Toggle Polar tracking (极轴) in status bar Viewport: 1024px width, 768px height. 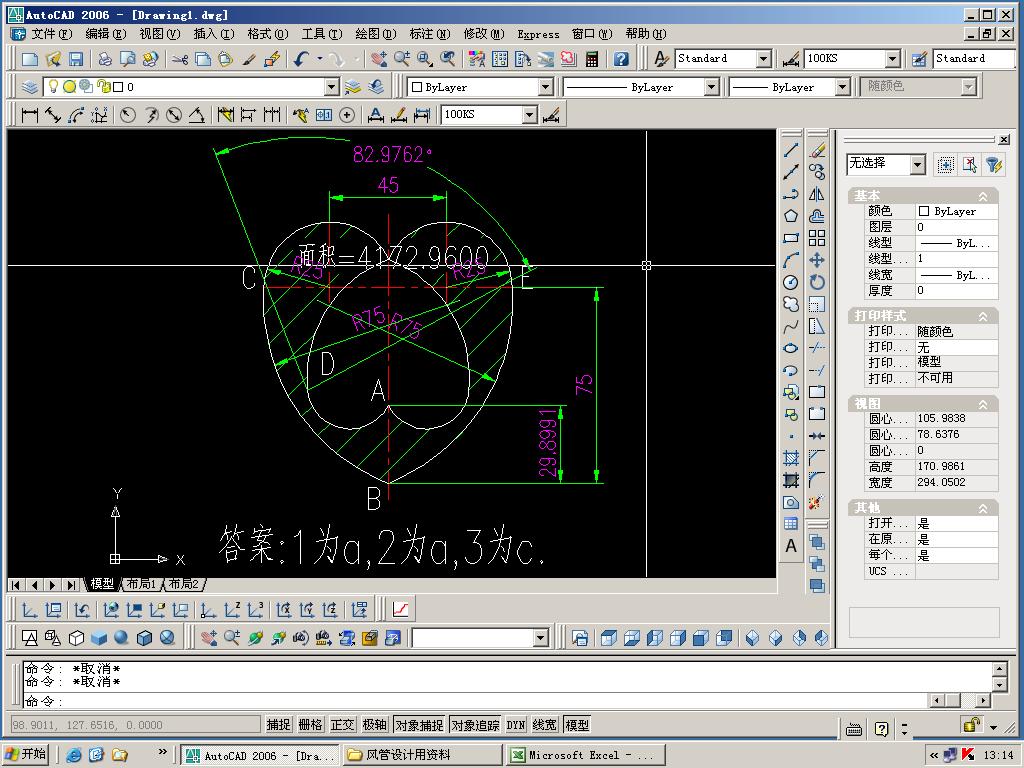pyautogui.click(x=374, y=724)
